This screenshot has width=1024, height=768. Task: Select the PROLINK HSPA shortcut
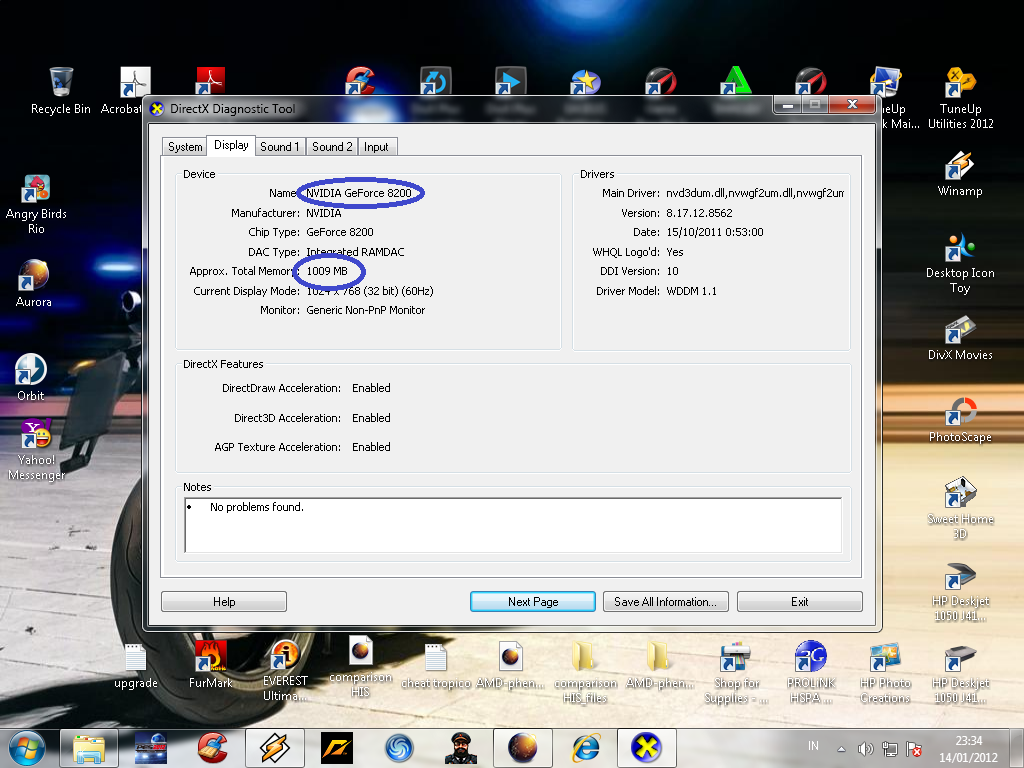[810, 673]
